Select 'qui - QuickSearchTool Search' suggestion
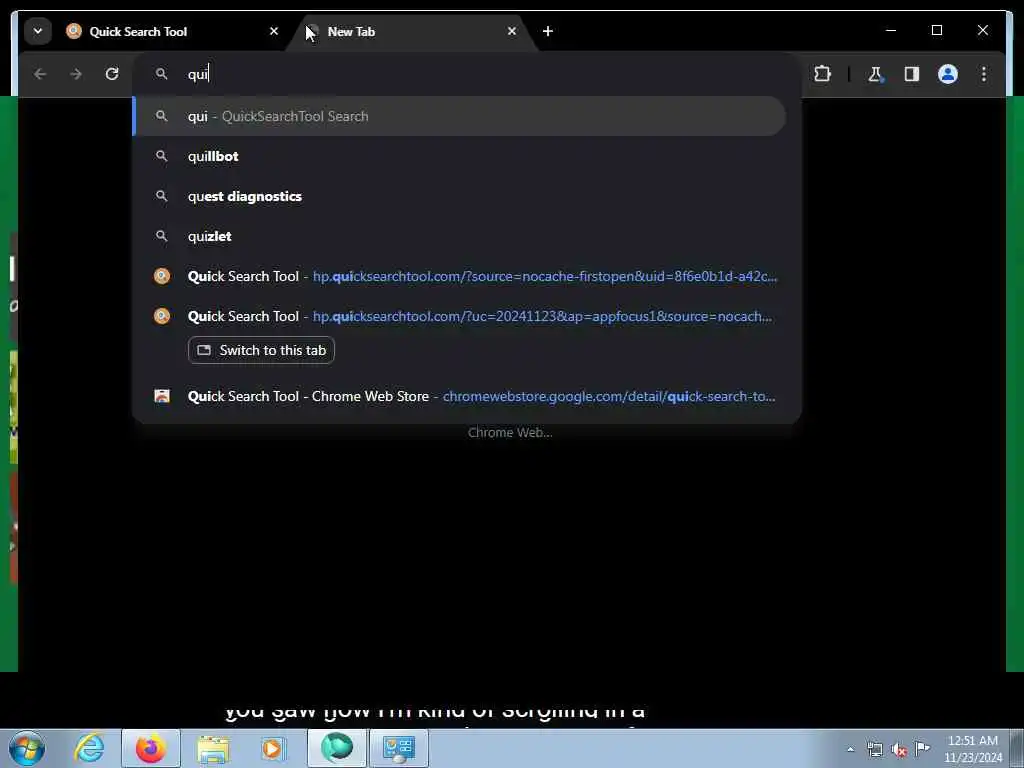Image resolution: width=1024 pixels, height=768 pixels. [459, 116]
